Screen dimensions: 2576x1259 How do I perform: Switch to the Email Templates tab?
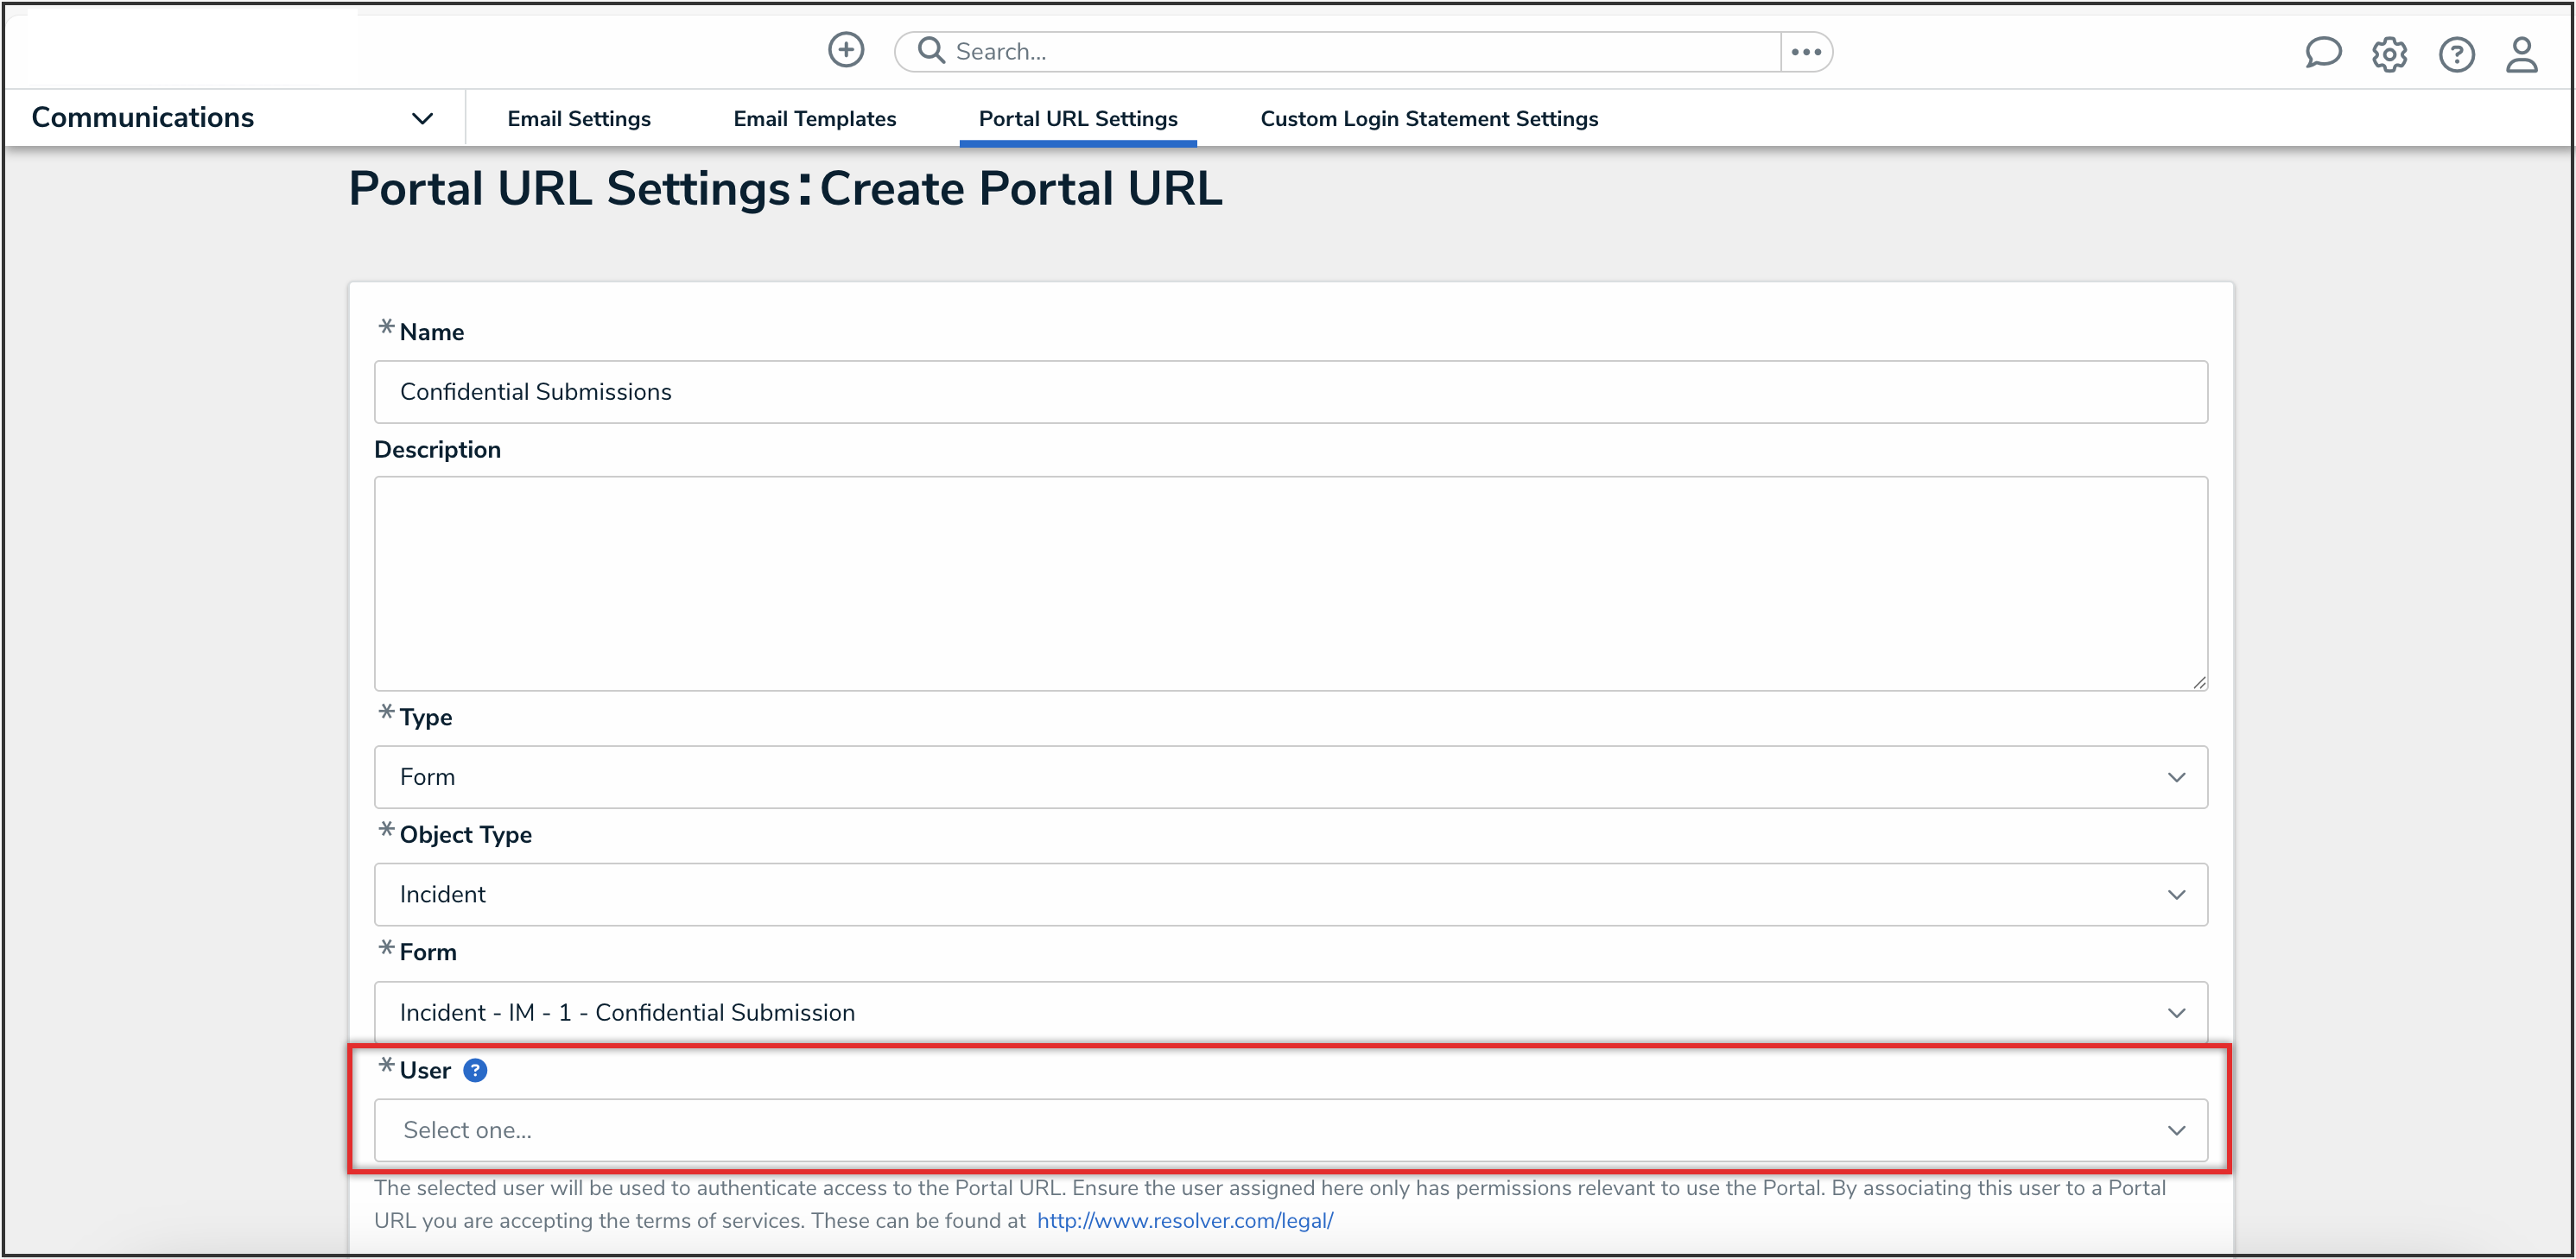(814, 118)
